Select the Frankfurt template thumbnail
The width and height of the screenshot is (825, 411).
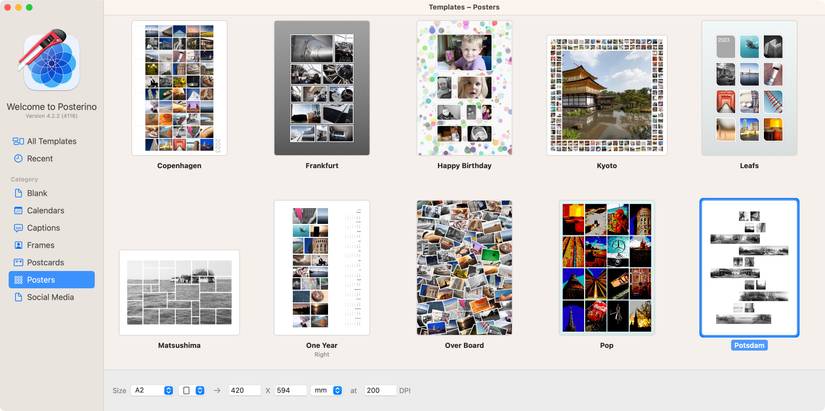(x=322, y=88)
